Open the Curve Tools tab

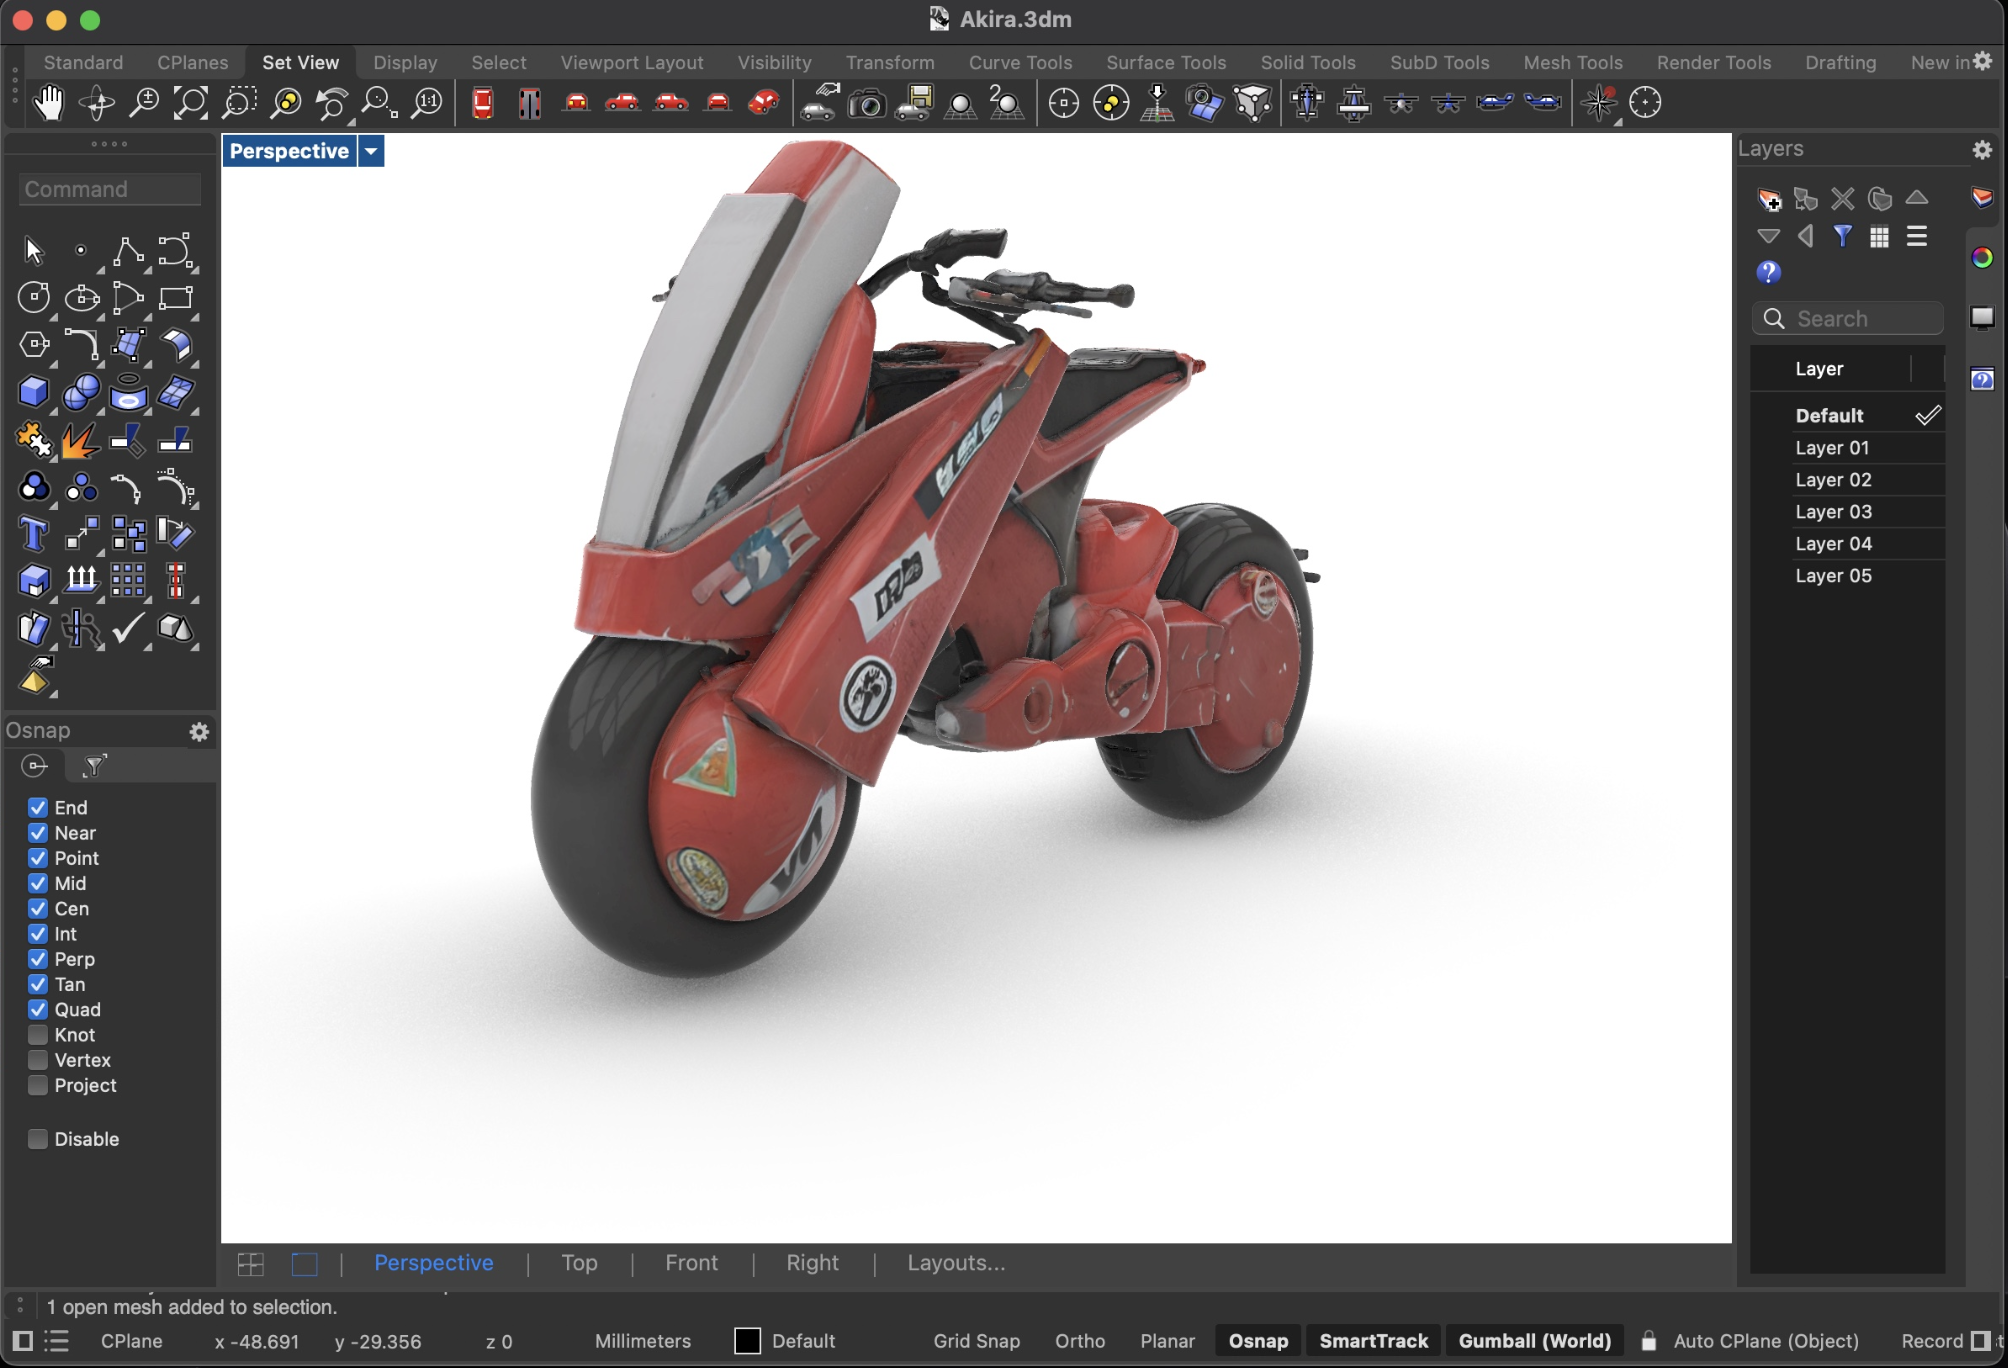pos(1020,62)
